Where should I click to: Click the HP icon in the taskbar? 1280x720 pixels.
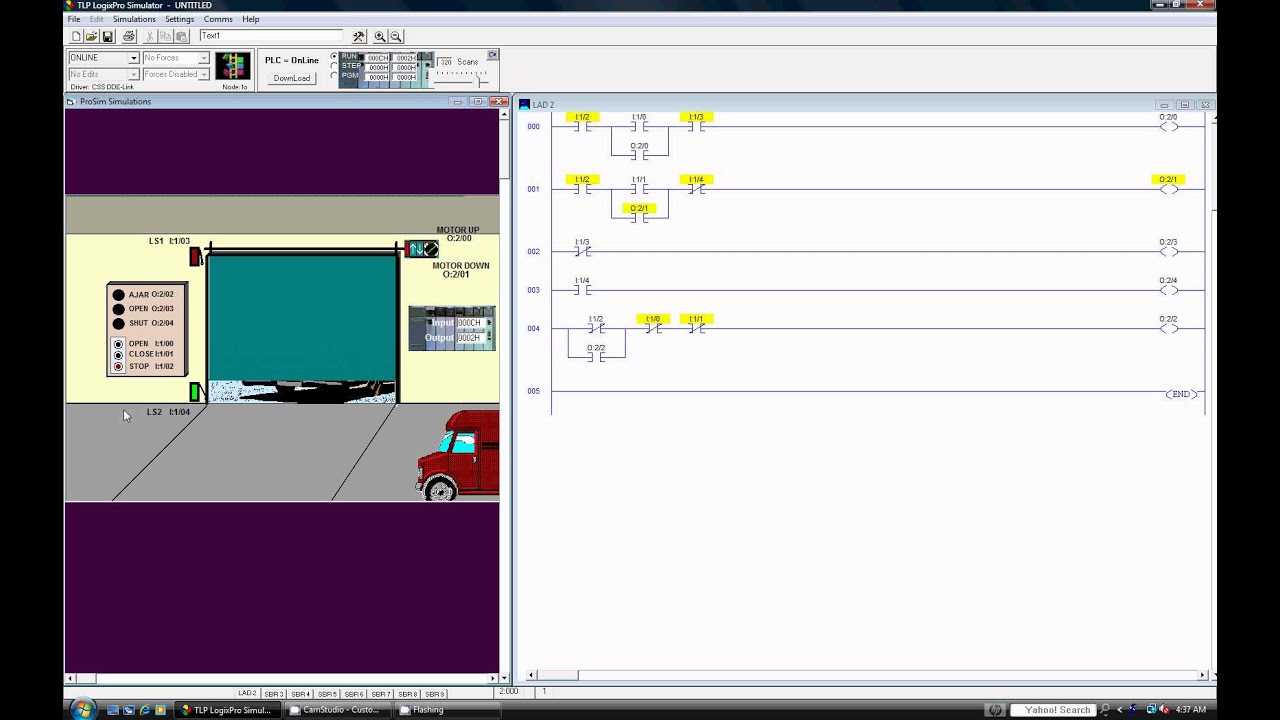[x=994, y=710]
